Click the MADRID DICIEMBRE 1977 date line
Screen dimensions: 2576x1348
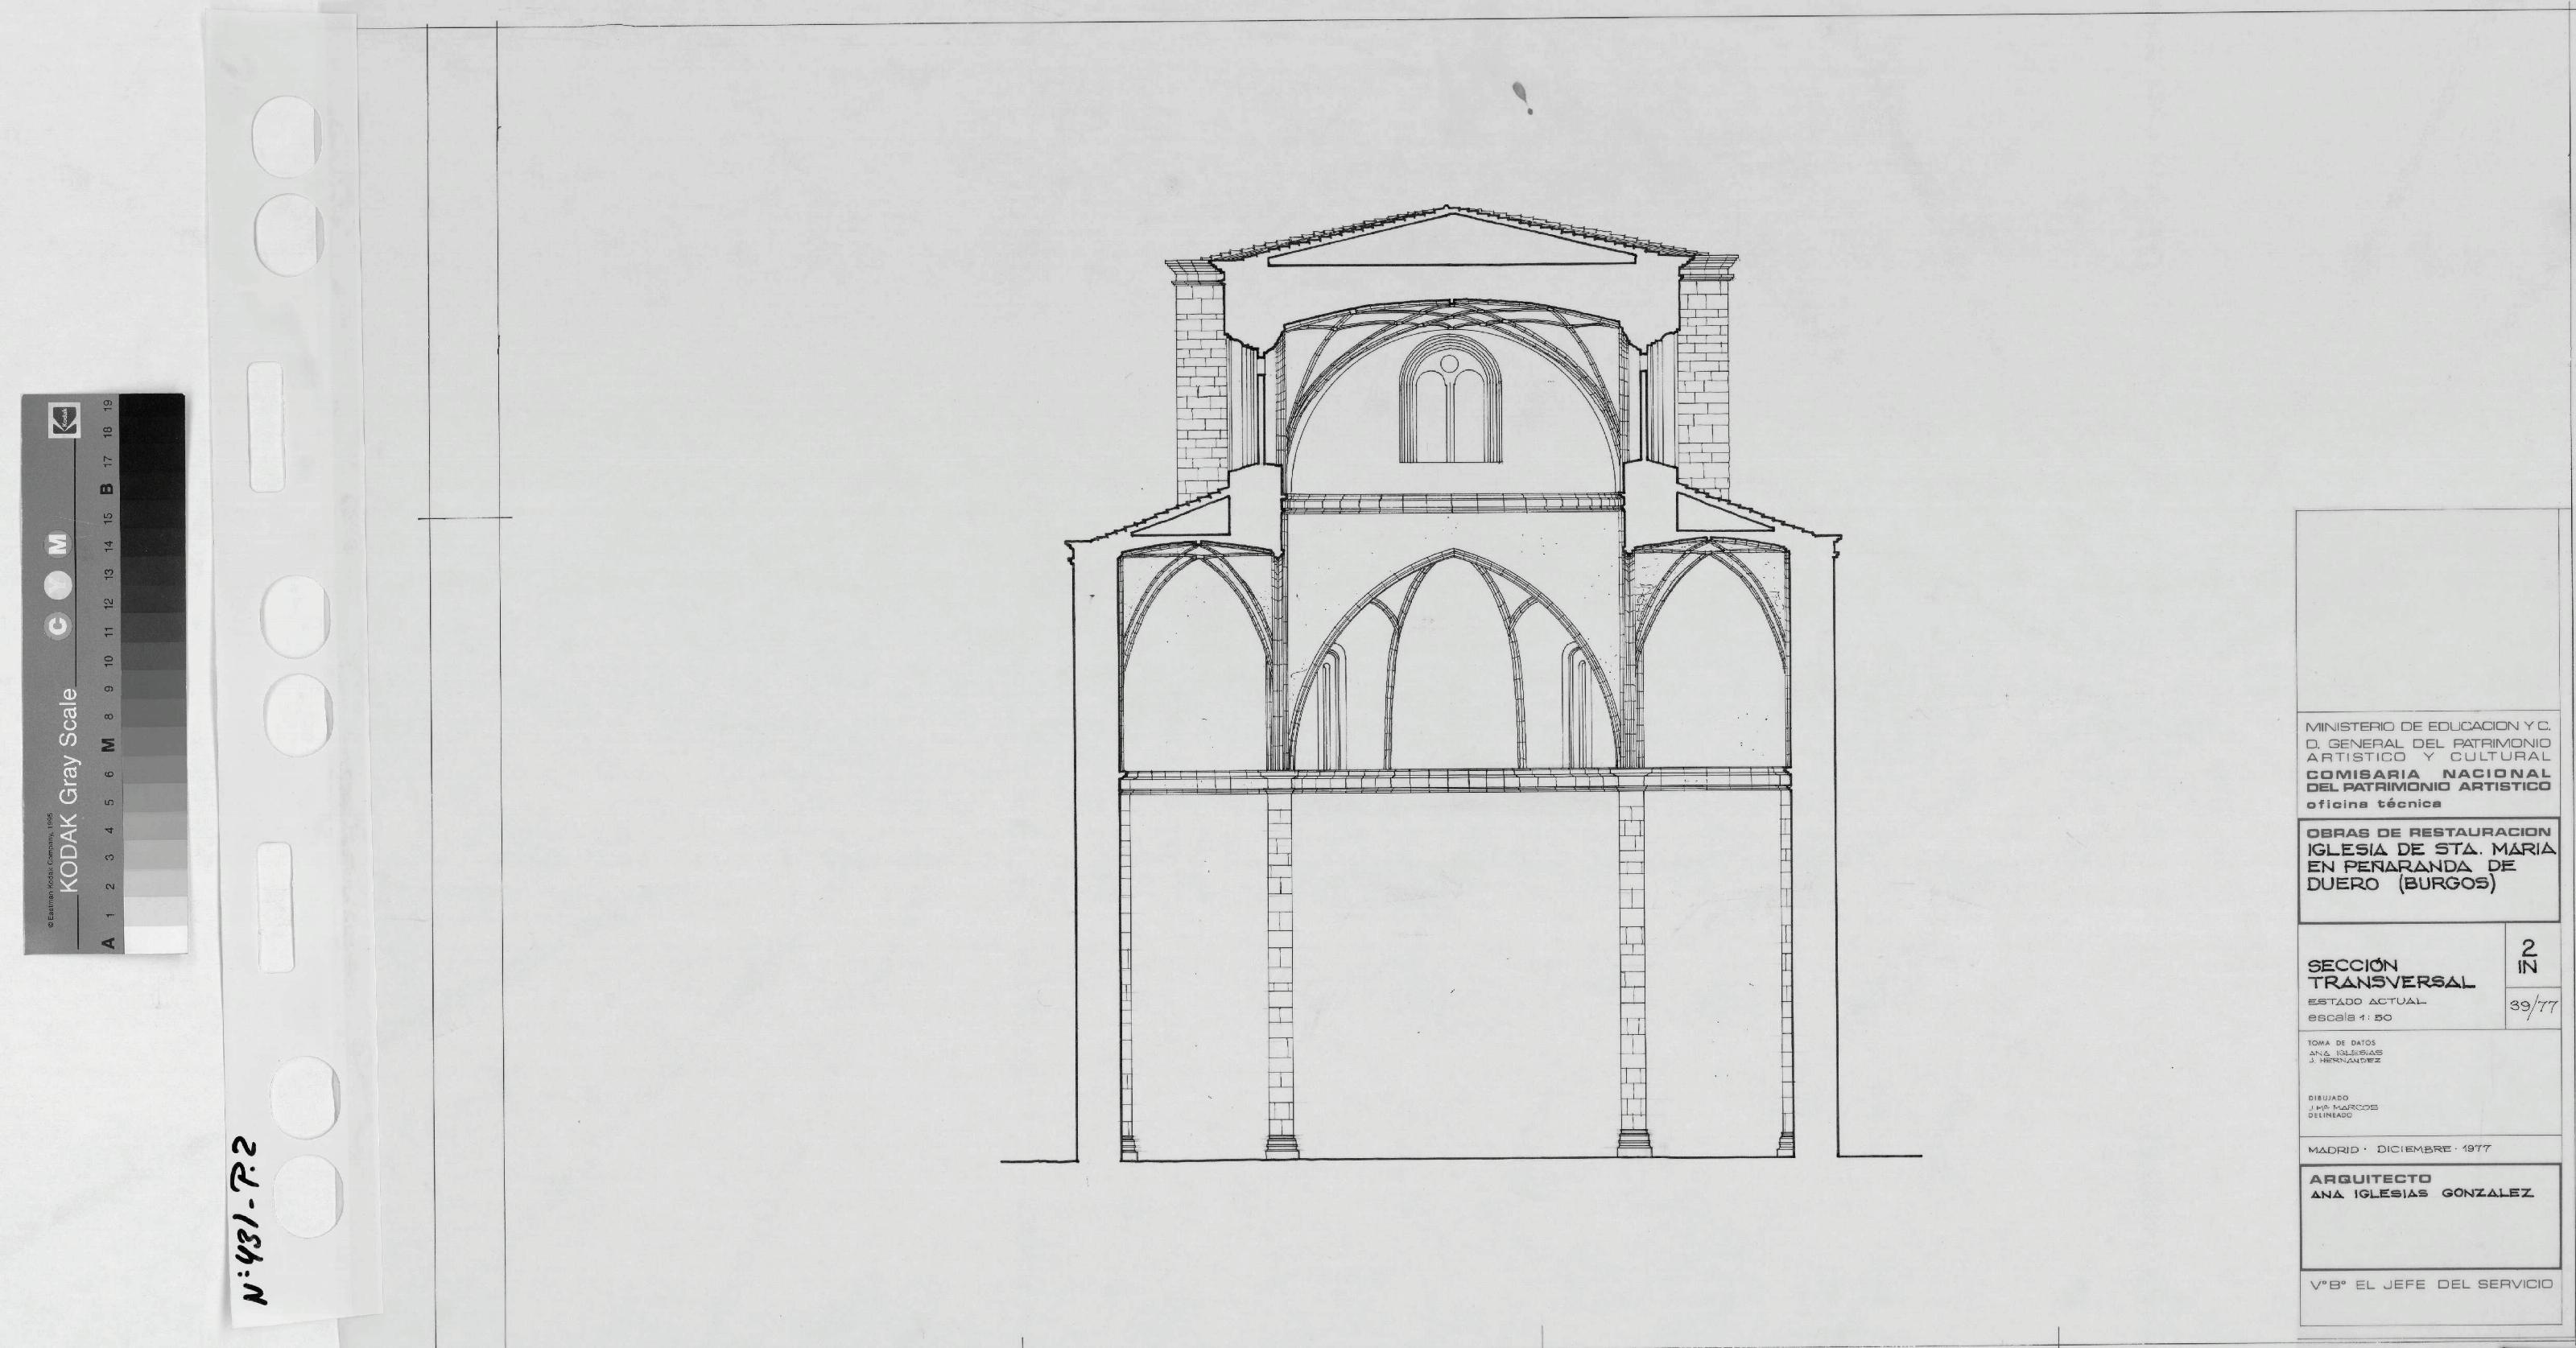2398,1149
